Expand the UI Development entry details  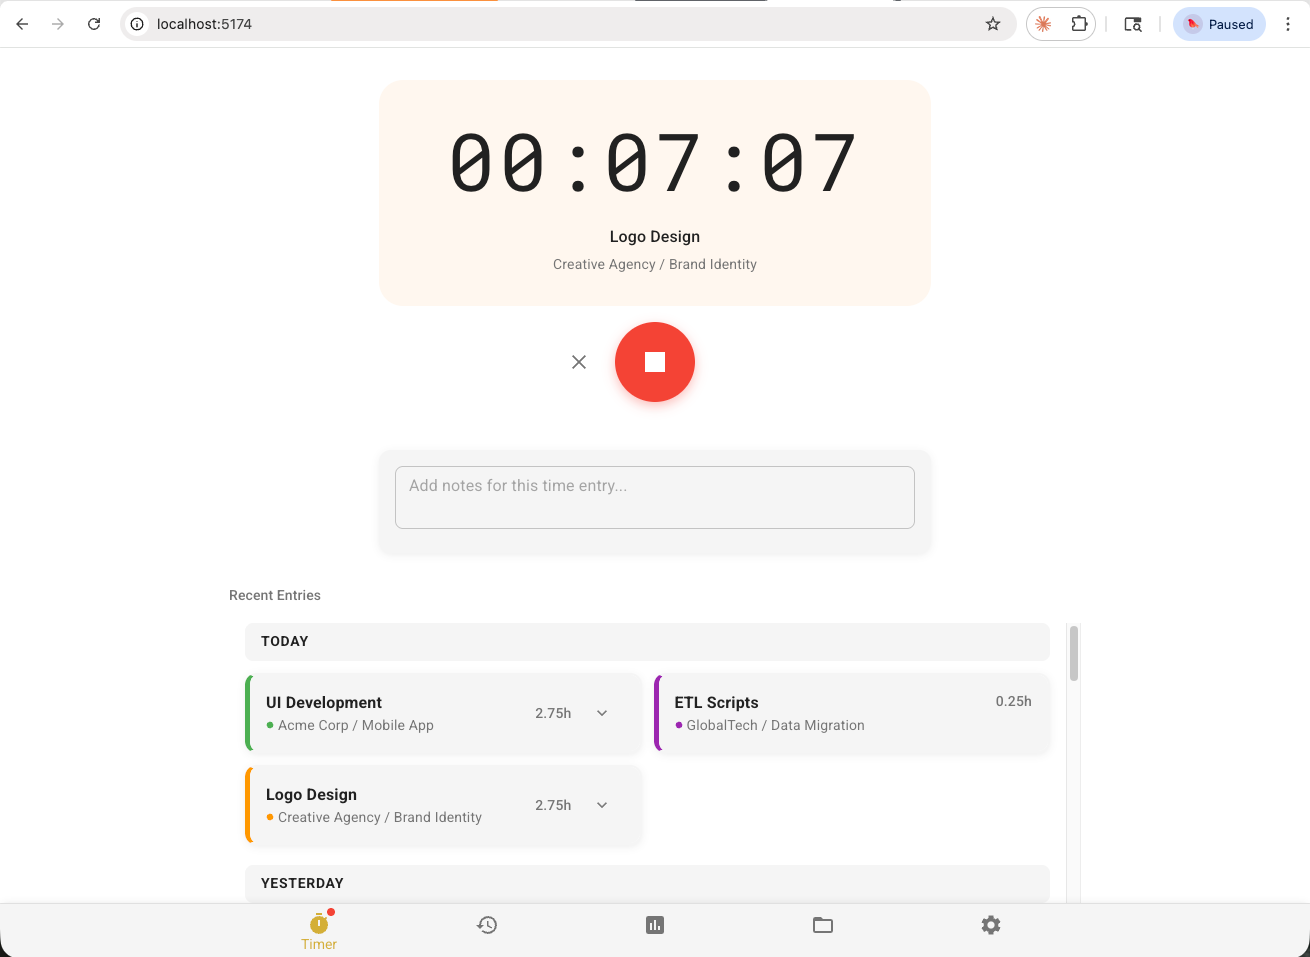(x=602, y=713)
